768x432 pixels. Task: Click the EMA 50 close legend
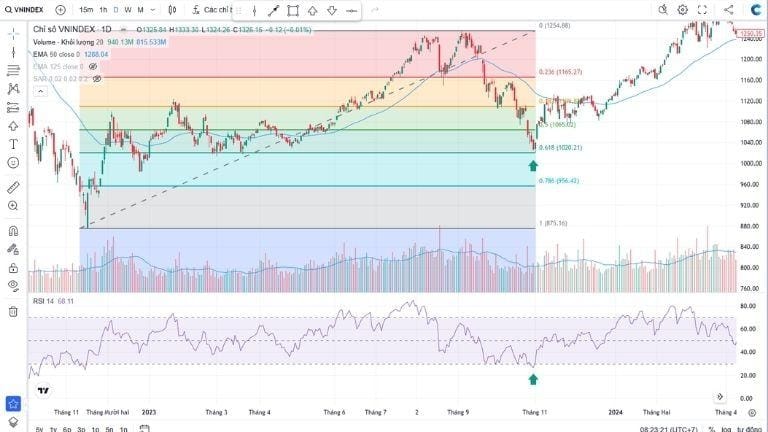pos(56,54)
